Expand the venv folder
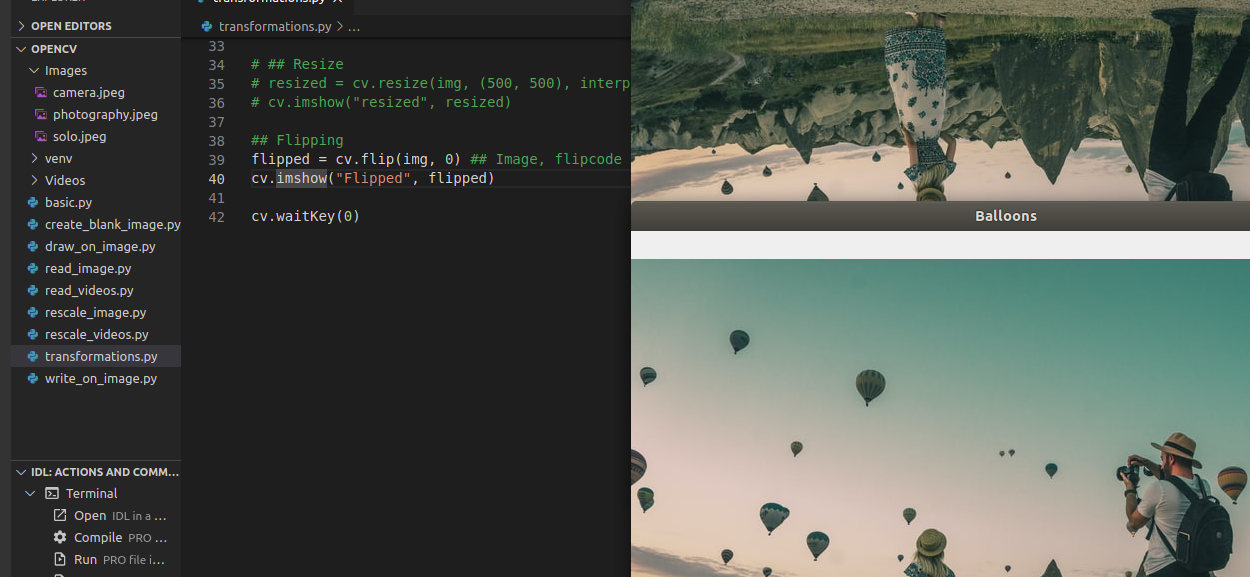Viewport: 1250px width, 577px height. 33,158
